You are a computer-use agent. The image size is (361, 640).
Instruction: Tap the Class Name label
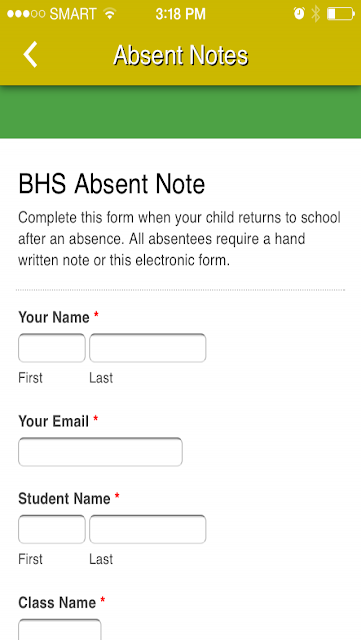tap(57, 602)
